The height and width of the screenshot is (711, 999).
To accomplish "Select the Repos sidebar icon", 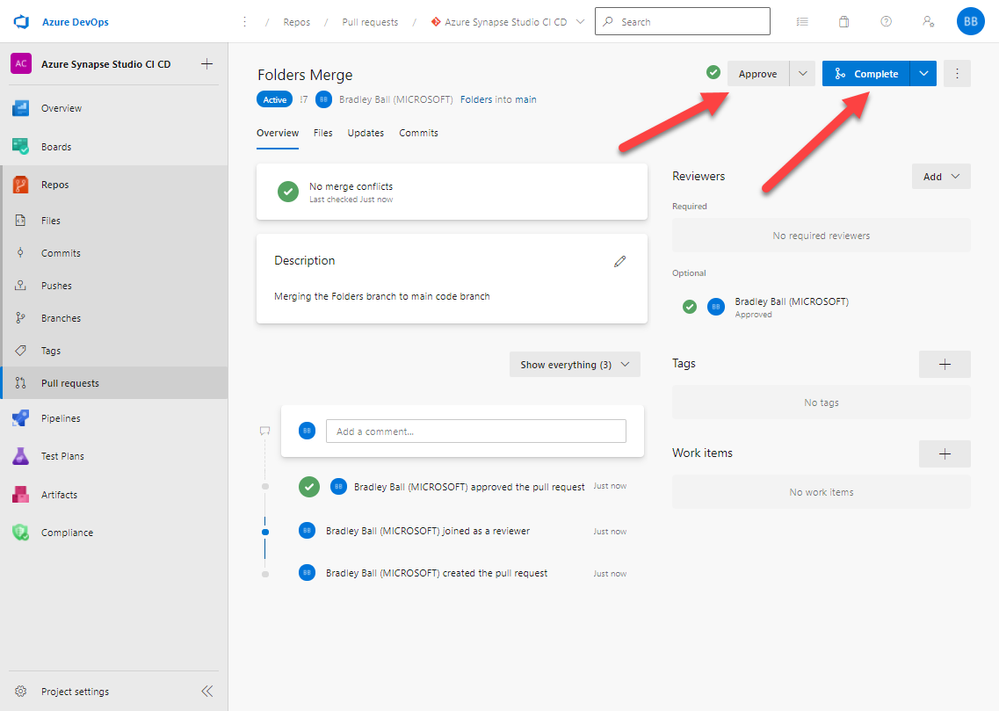I will pos(20,185).
